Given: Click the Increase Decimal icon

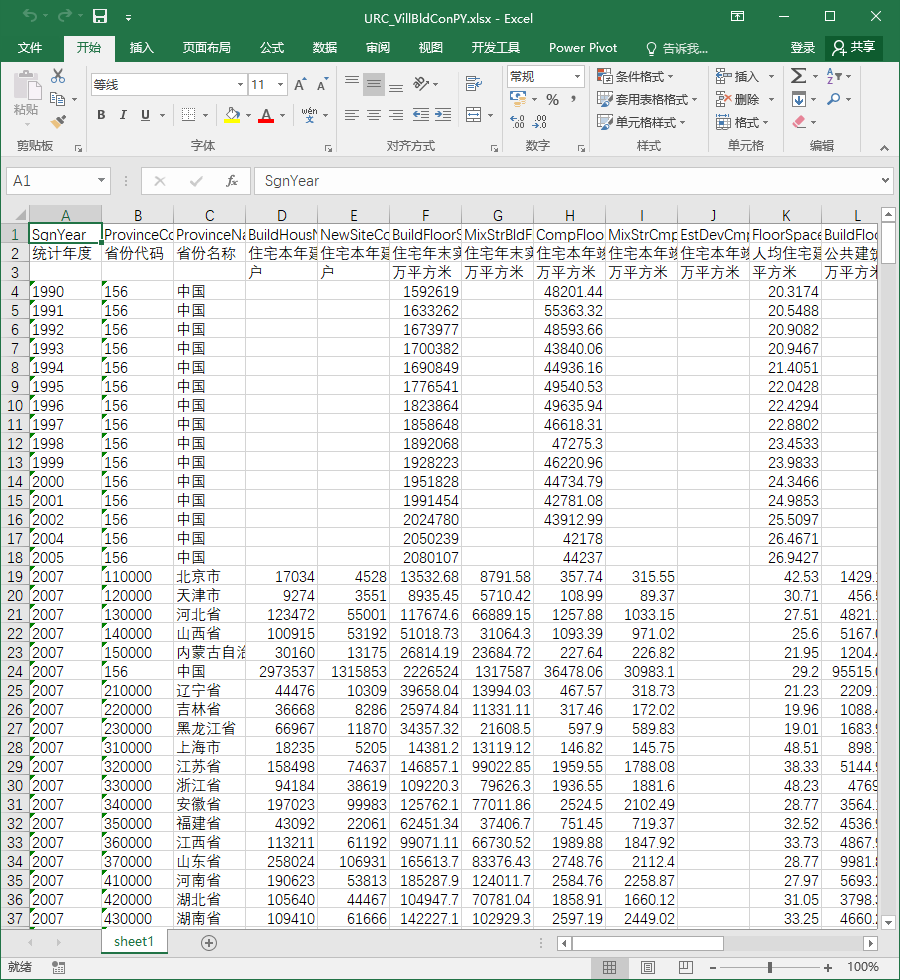Looking at the screenshot, I should coord(518,121).
